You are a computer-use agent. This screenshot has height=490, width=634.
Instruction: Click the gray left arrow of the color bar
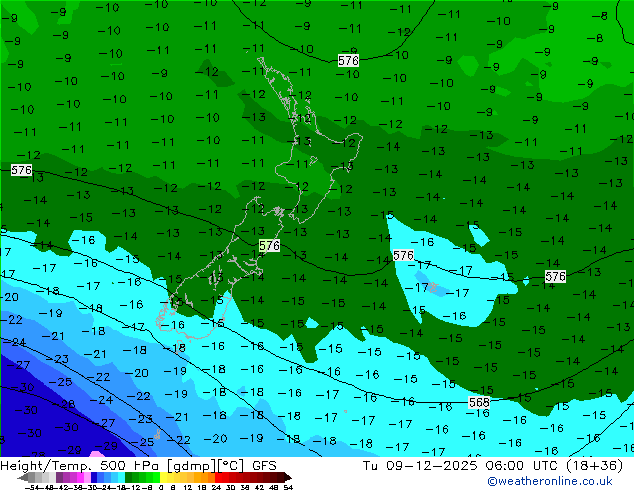coord(23,477)
